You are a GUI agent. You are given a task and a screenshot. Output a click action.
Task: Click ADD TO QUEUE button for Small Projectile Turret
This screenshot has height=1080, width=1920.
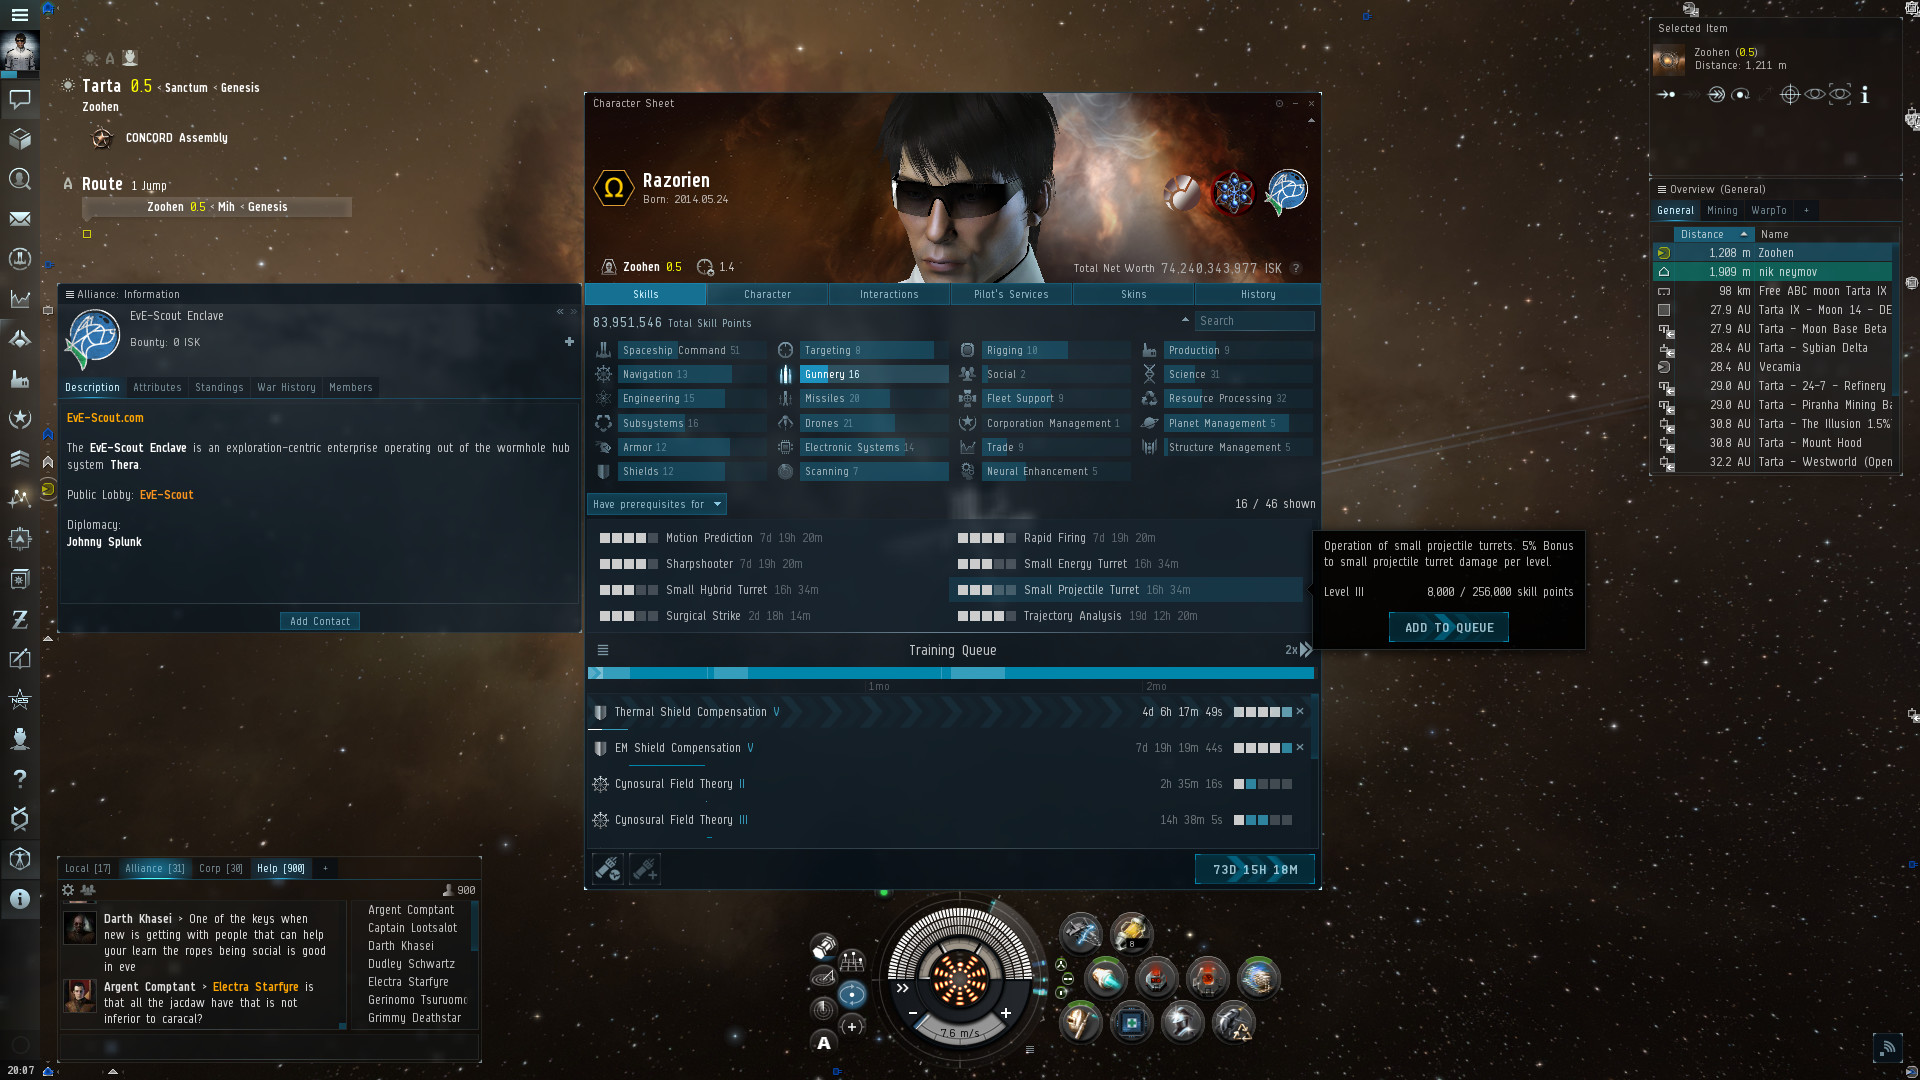click(x=1448, y=626)
